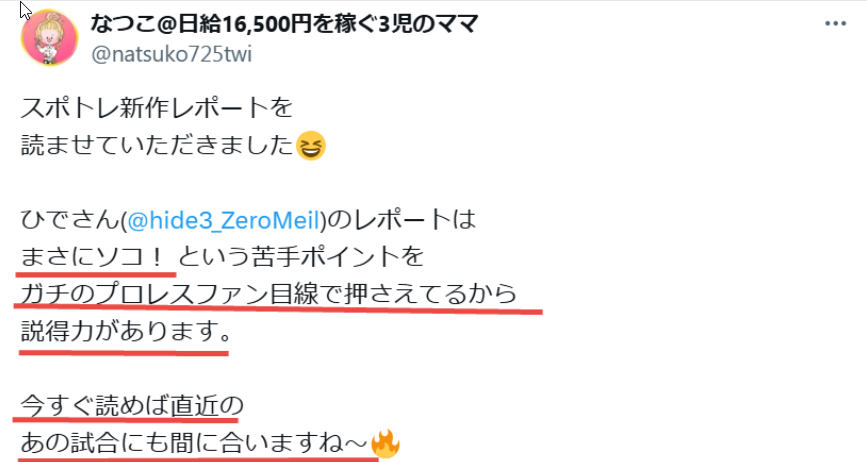This screenshot has height=462, width=867.
Task: Click the fire emoji at tweet end
Action: (385, 443)
